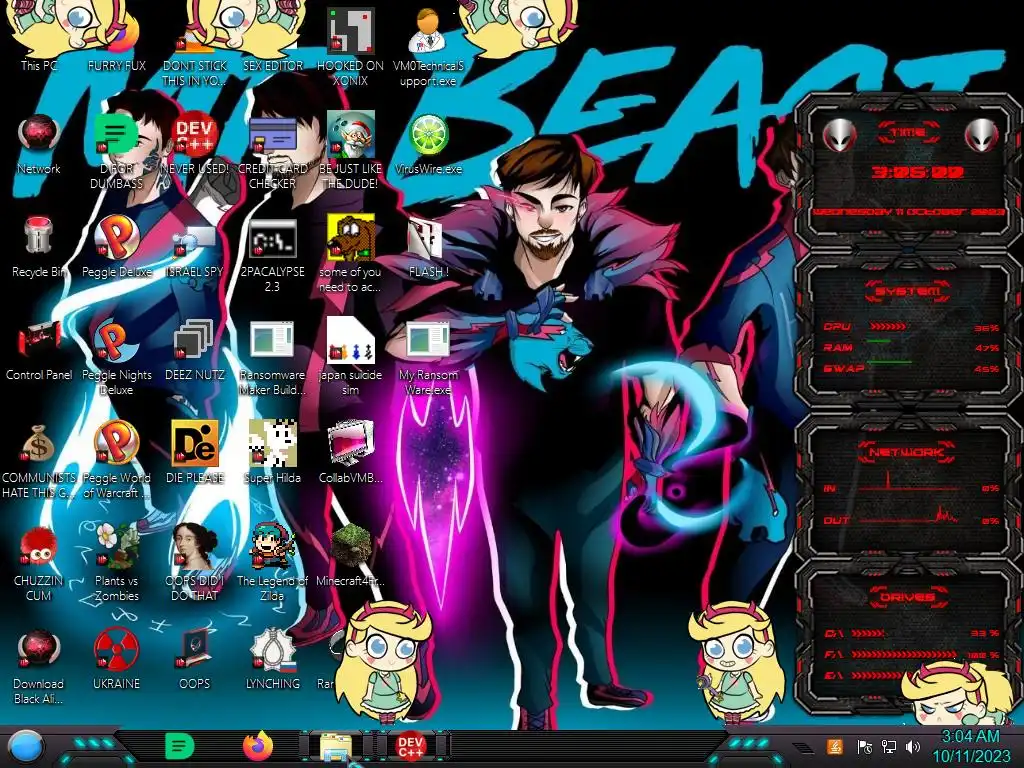1024x768 pixels.
Task: Select the Peggle World of Warcraft icon
Action: 117,459
